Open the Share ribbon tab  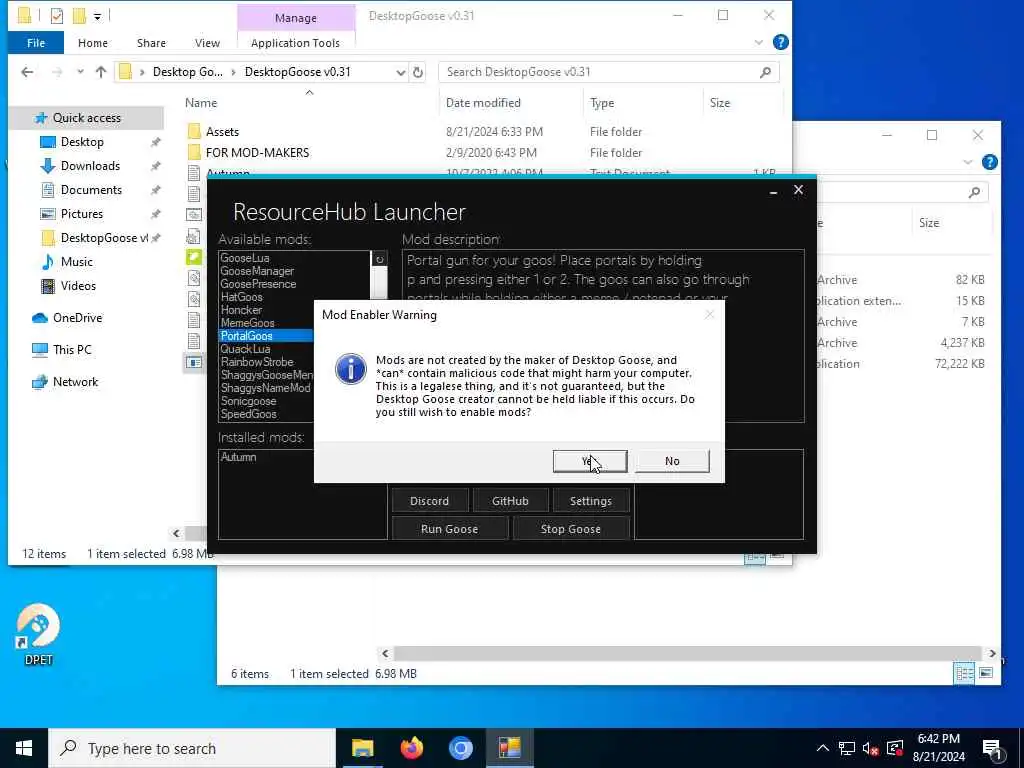pos(151,43)
